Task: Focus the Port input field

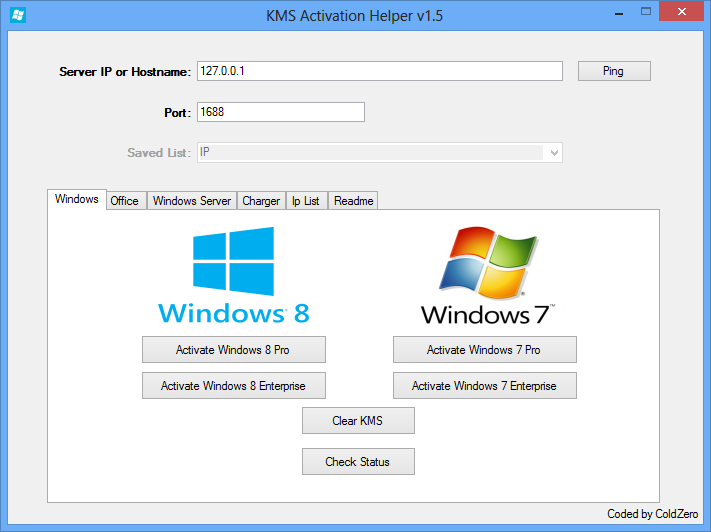Action: [281, 112]
